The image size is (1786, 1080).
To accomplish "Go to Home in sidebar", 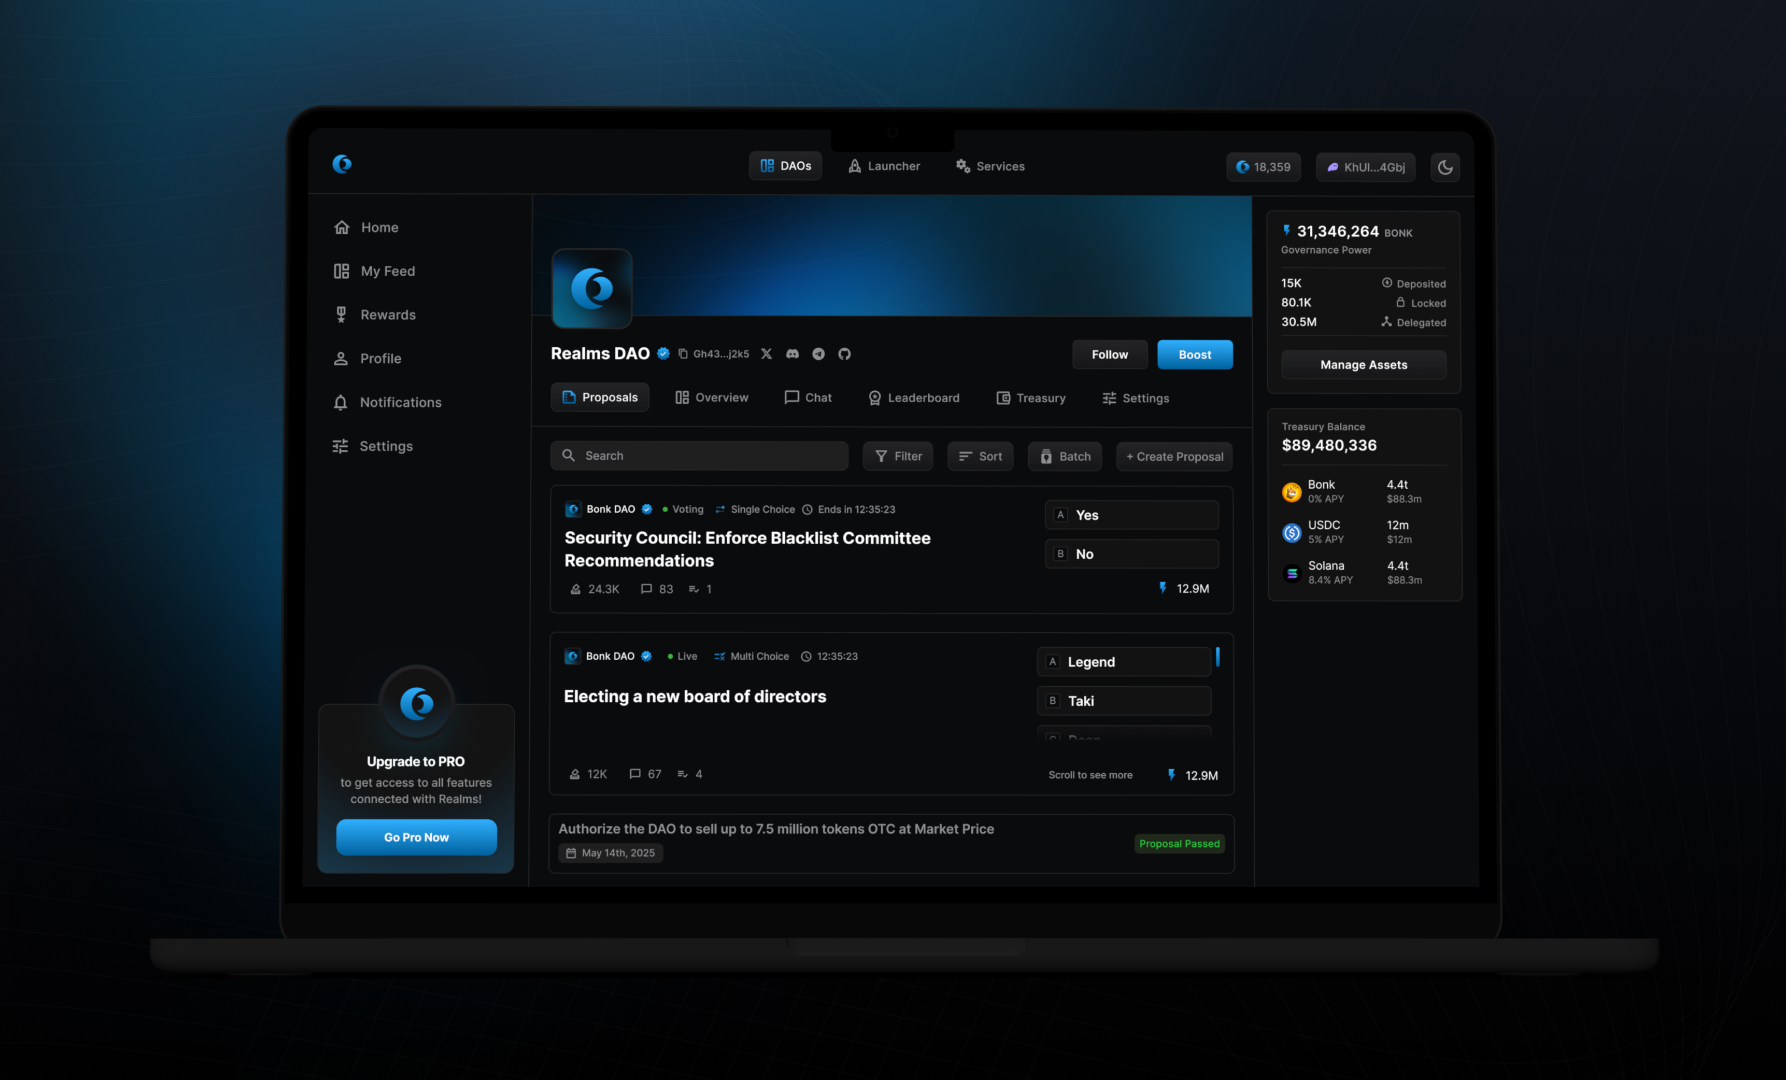I will tap(366, 228).
